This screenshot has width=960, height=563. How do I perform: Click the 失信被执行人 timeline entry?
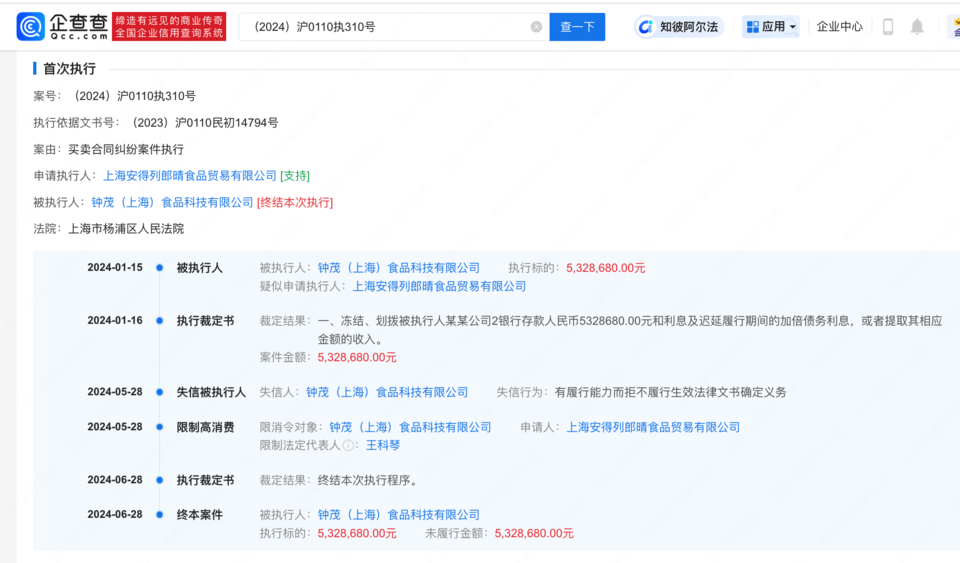click(x=211, y=392)
